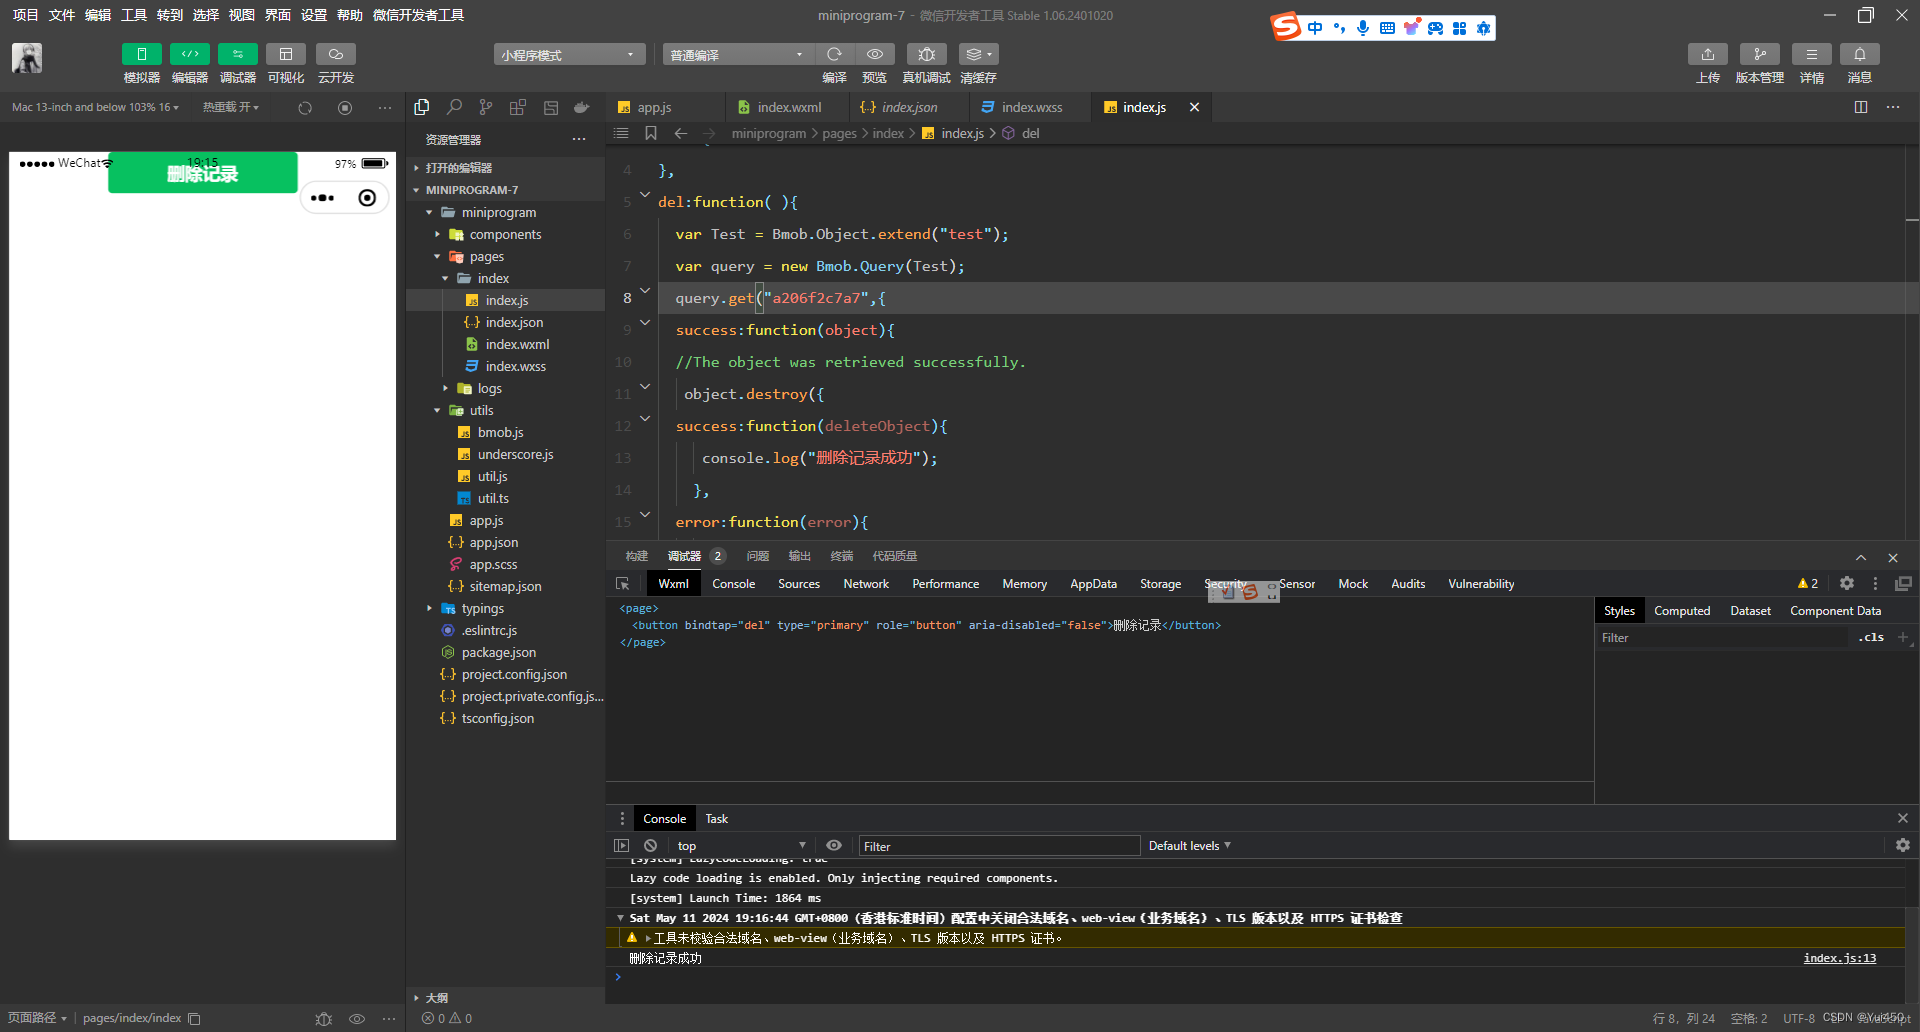This screenshot has height=1032, width=1920.
Task: Open bmob.js in the file tree
Action: [x=500, y=432]
